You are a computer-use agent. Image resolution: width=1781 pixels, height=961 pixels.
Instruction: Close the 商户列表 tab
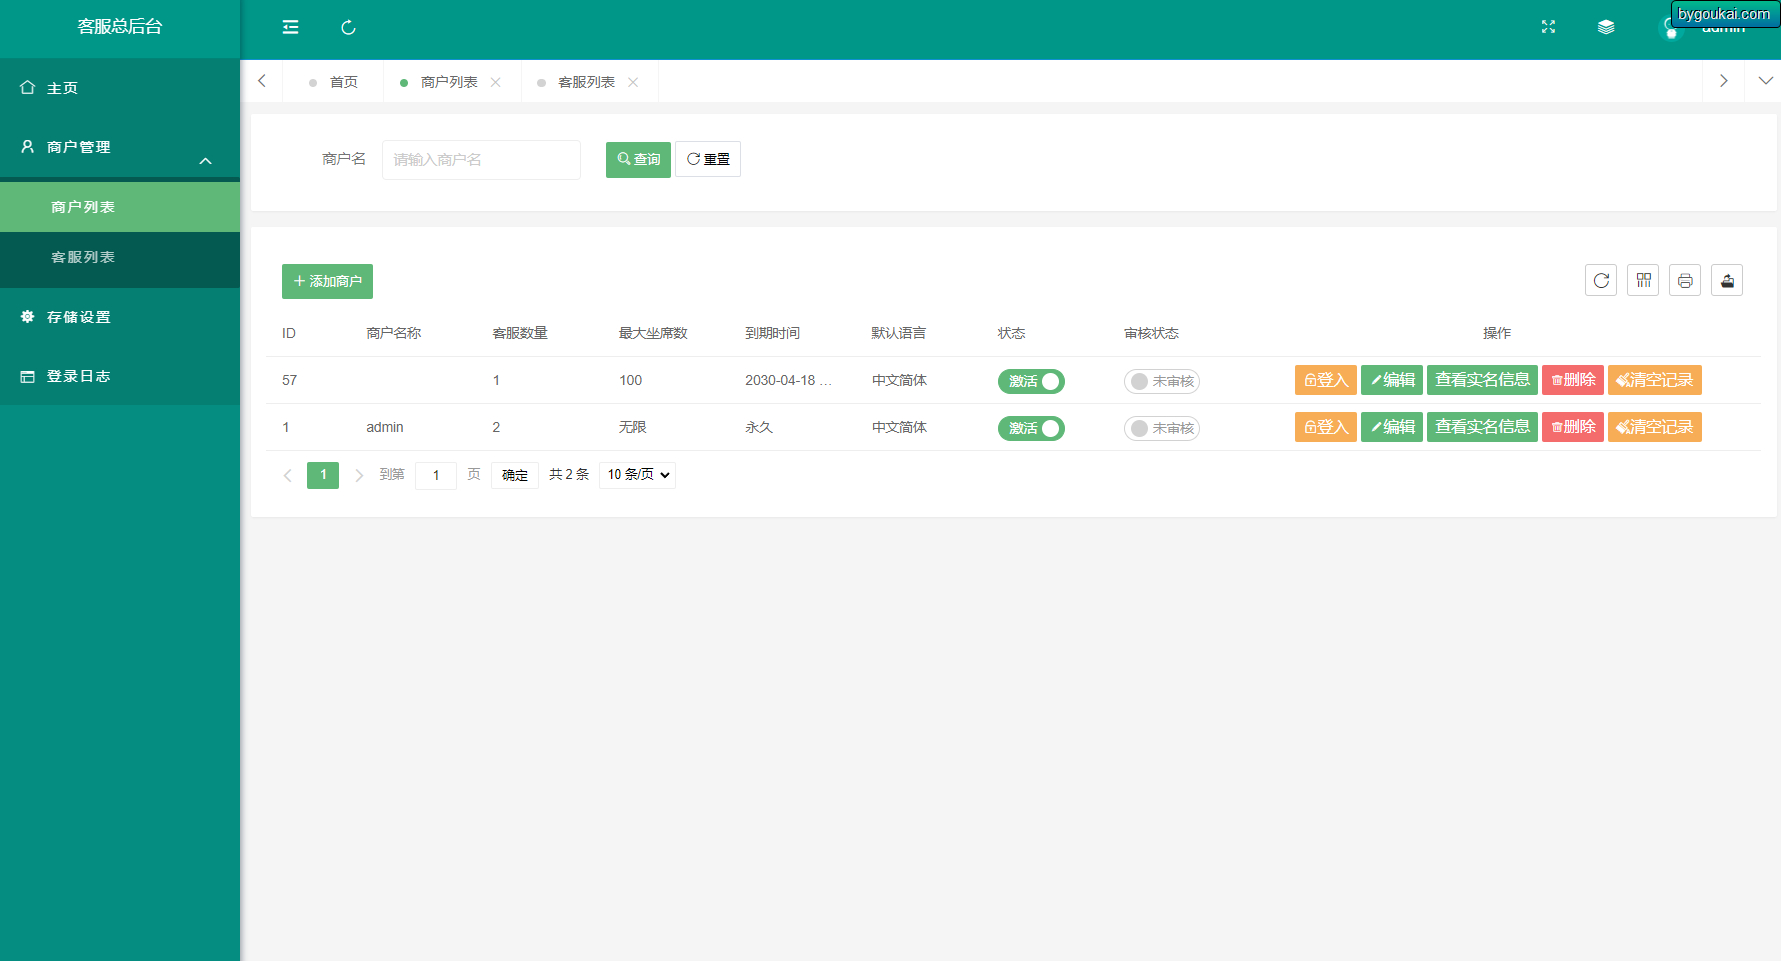[x=496, y=82]
